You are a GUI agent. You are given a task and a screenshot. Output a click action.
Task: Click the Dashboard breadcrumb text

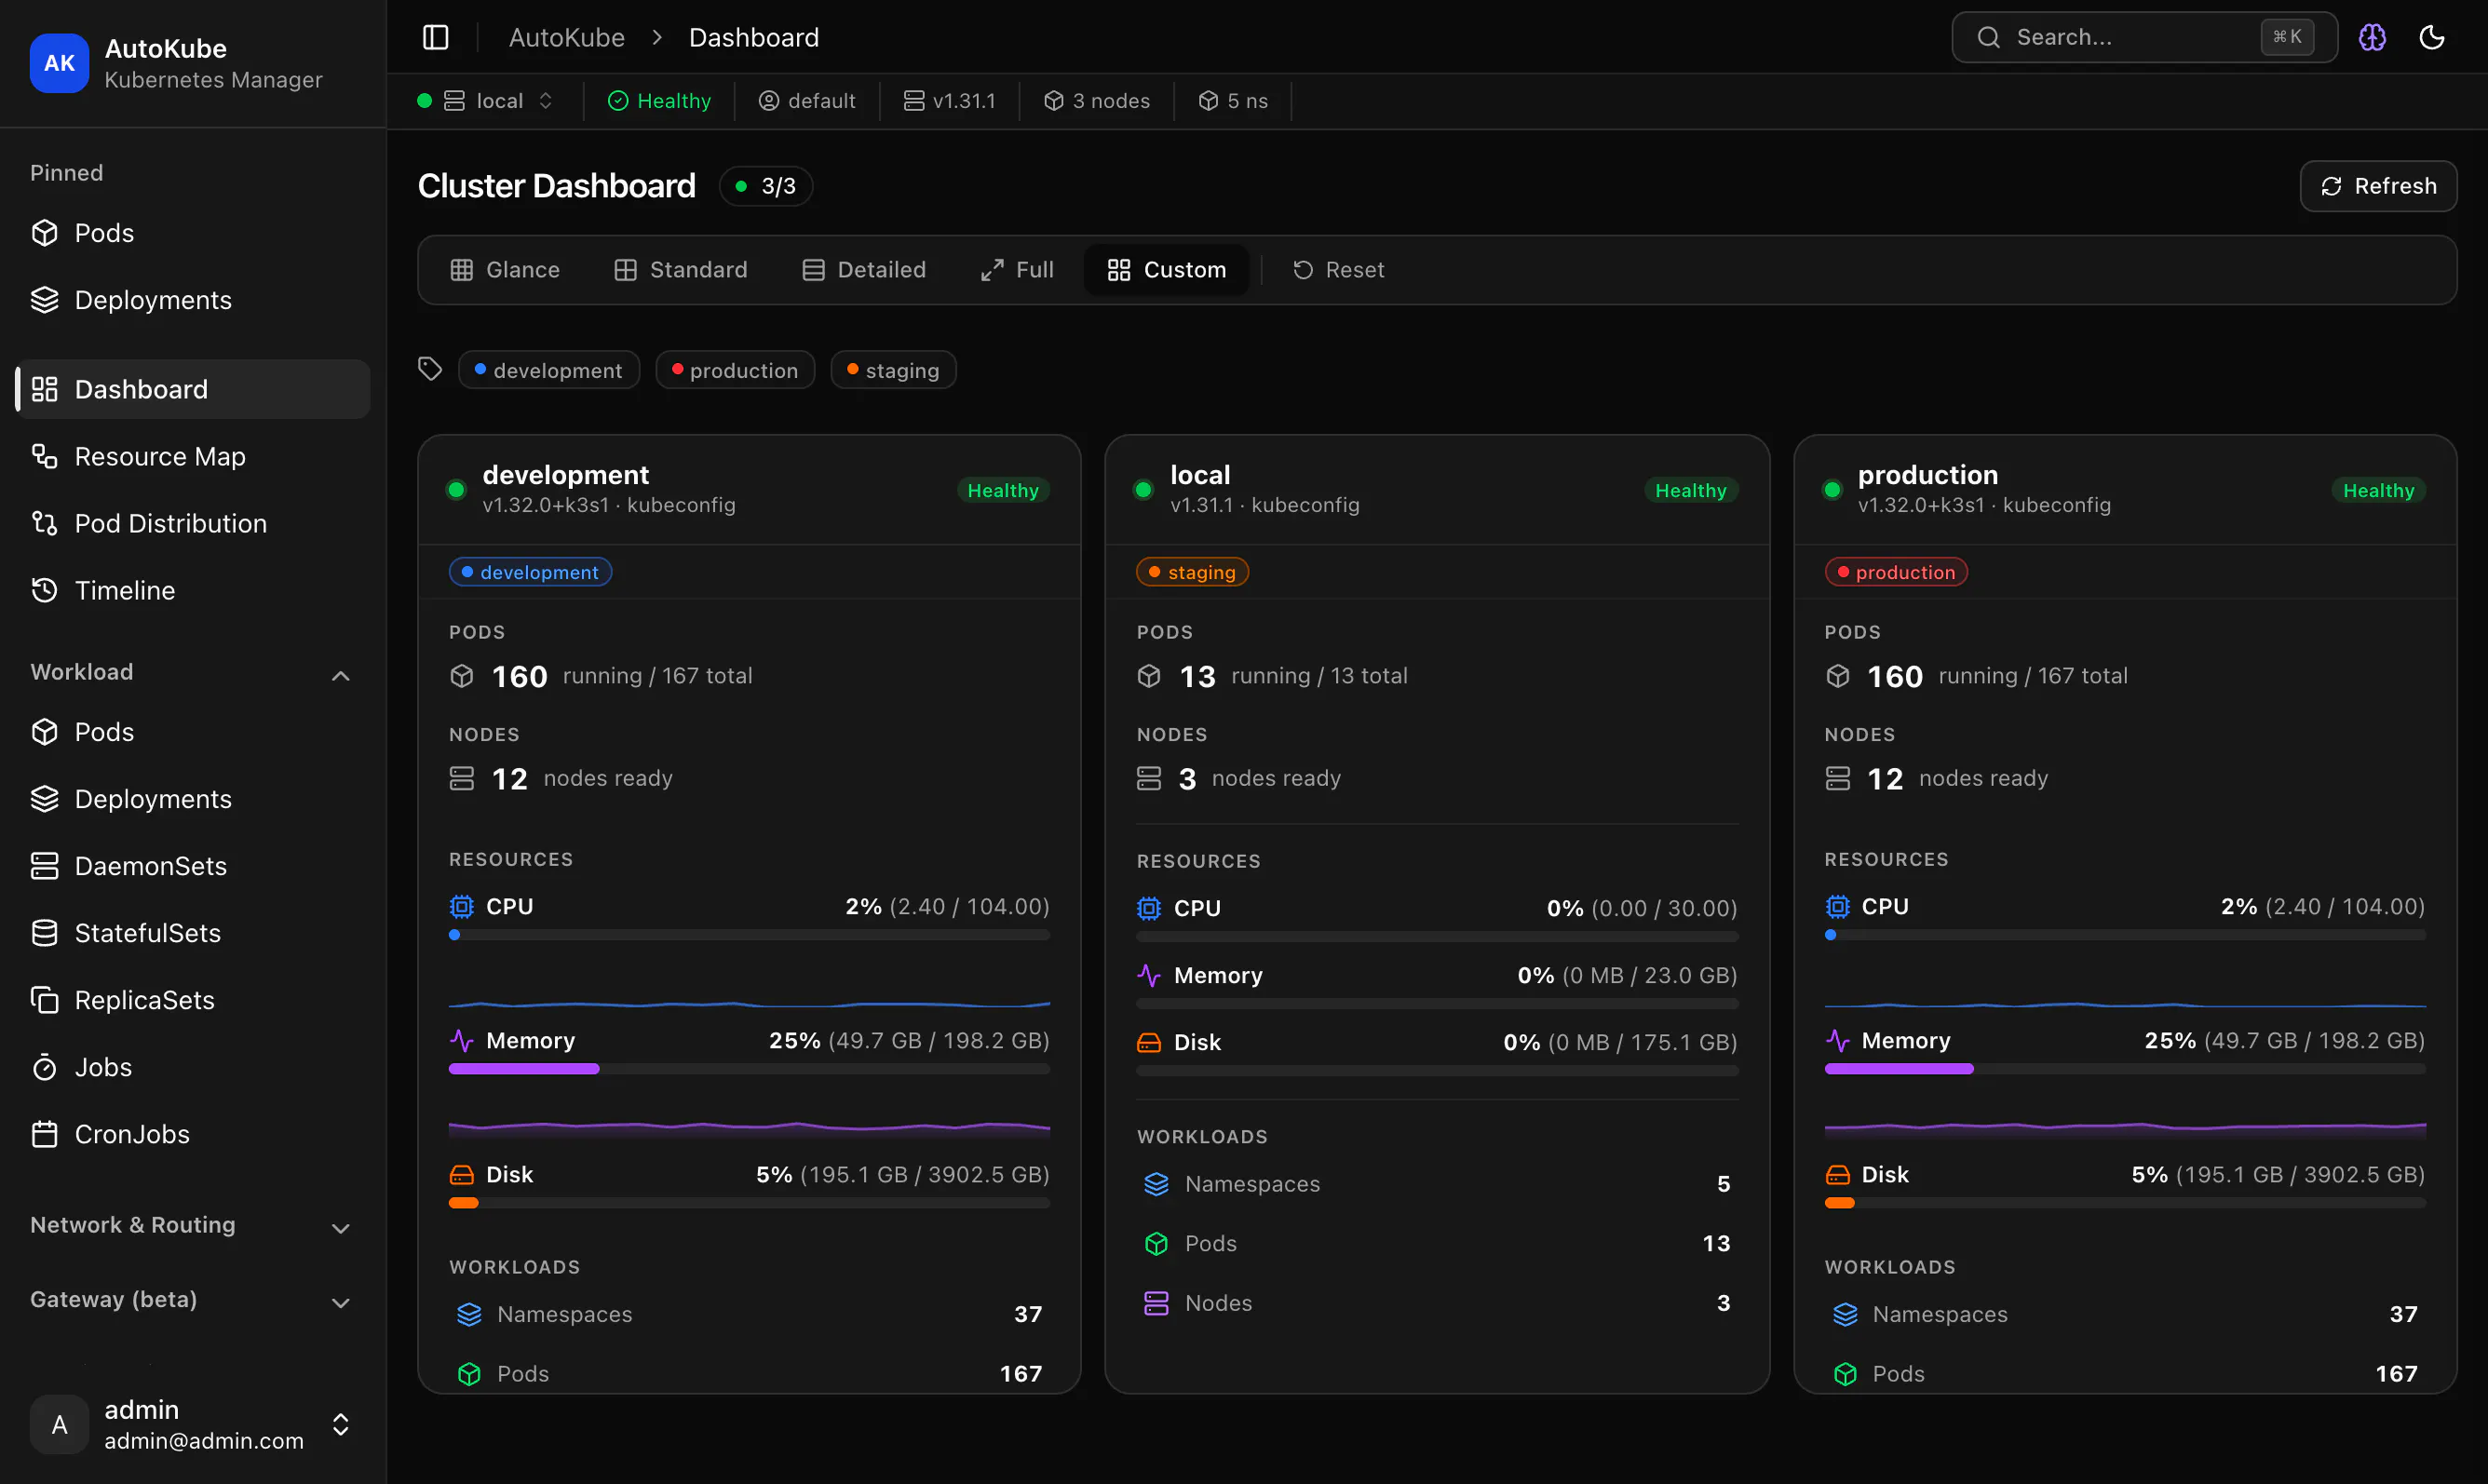754,37
